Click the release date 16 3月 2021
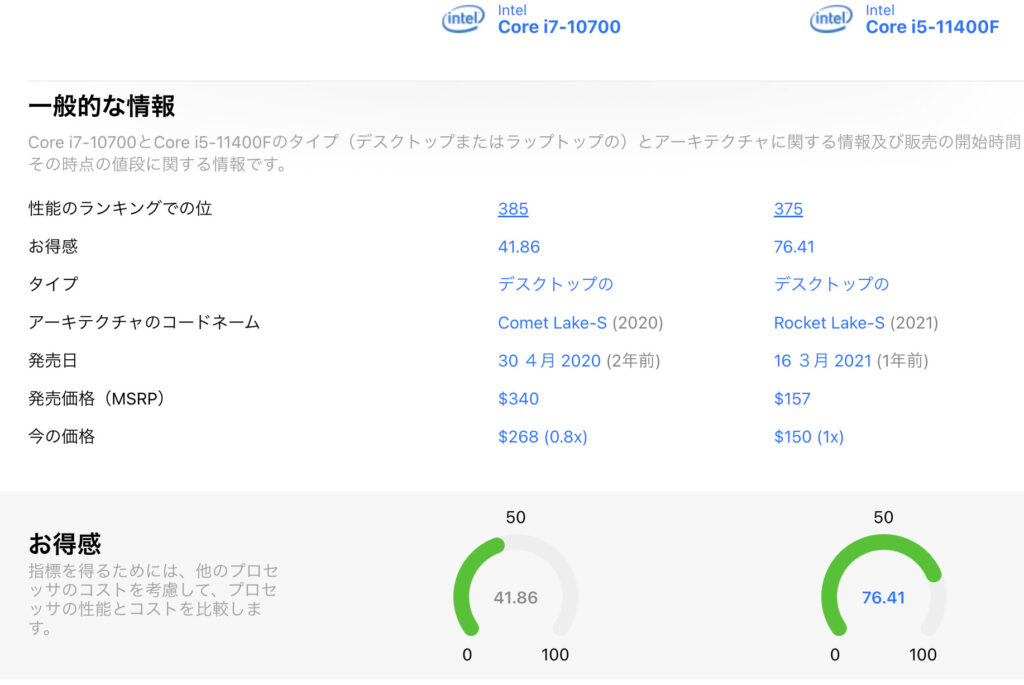 pyautogui.click(x=822, y=360)
